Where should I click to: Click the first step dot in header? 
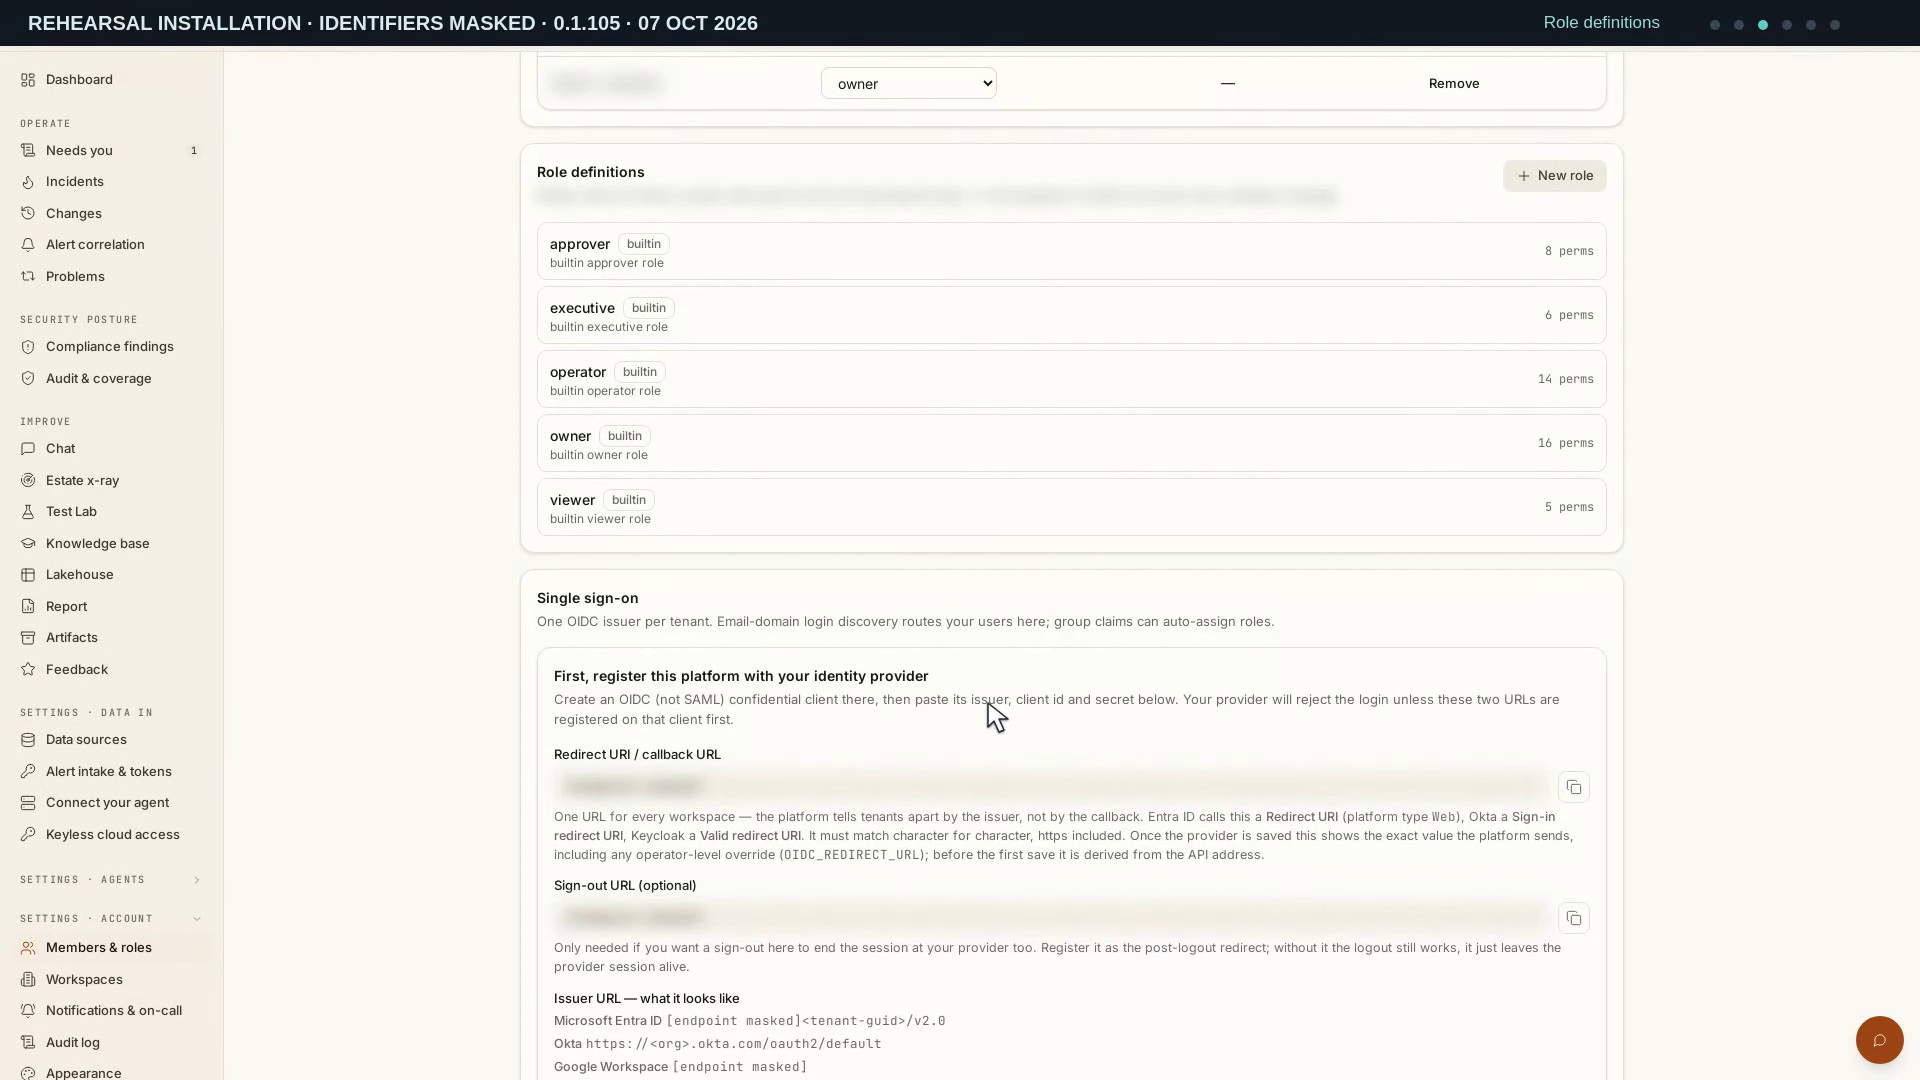click(x=1715, y=25)
